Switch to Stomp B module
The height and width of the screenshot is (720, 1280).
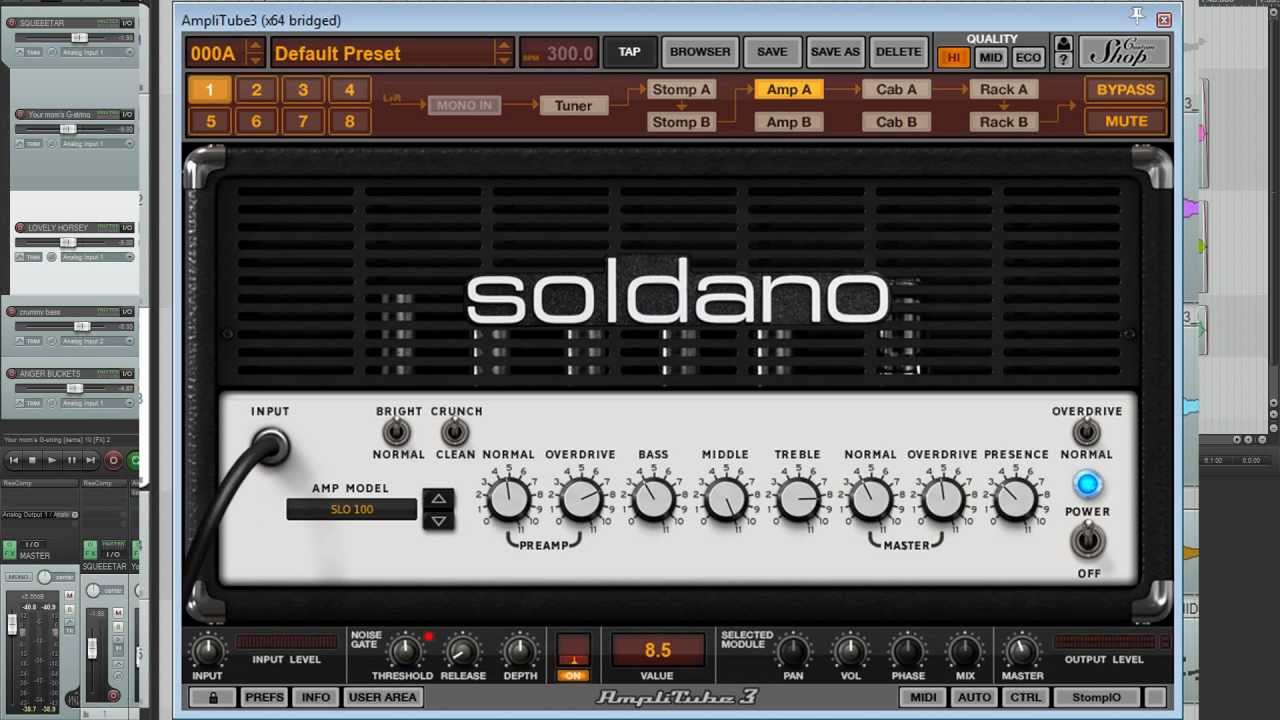[x=681, y=122]
